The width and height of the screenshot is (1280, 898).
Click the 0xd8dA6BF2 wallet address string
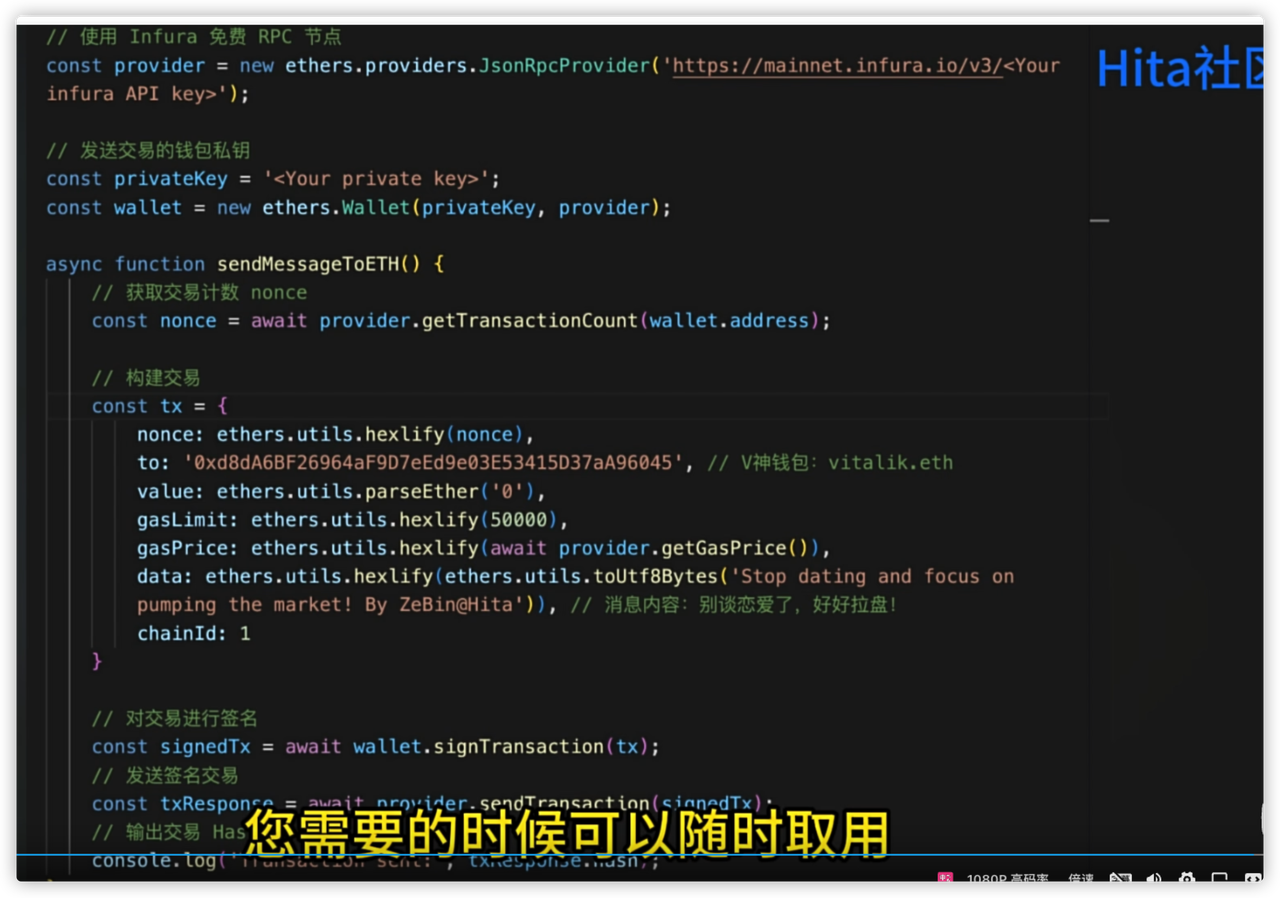(x=434, y=463)
